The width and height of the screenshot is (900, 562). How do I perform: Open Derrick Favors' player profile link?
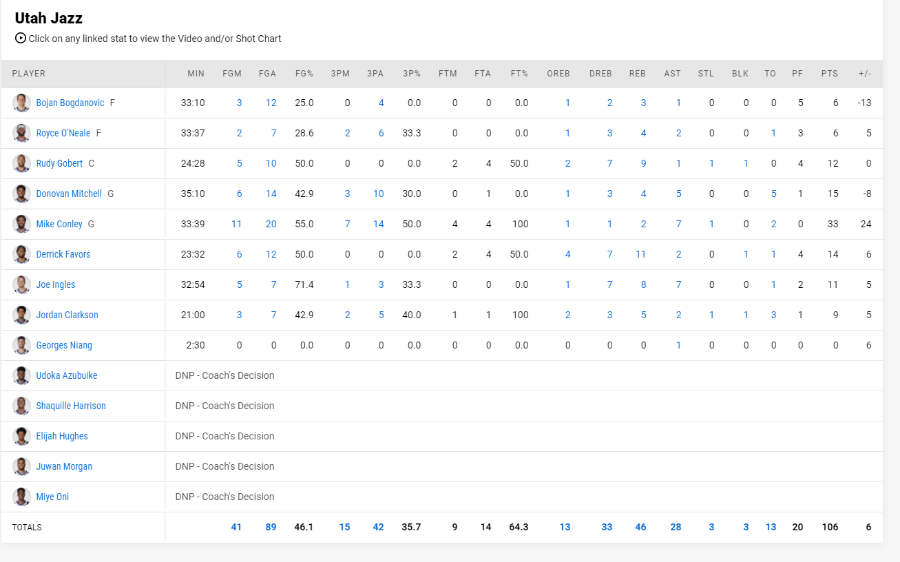[x=63, y=254]
